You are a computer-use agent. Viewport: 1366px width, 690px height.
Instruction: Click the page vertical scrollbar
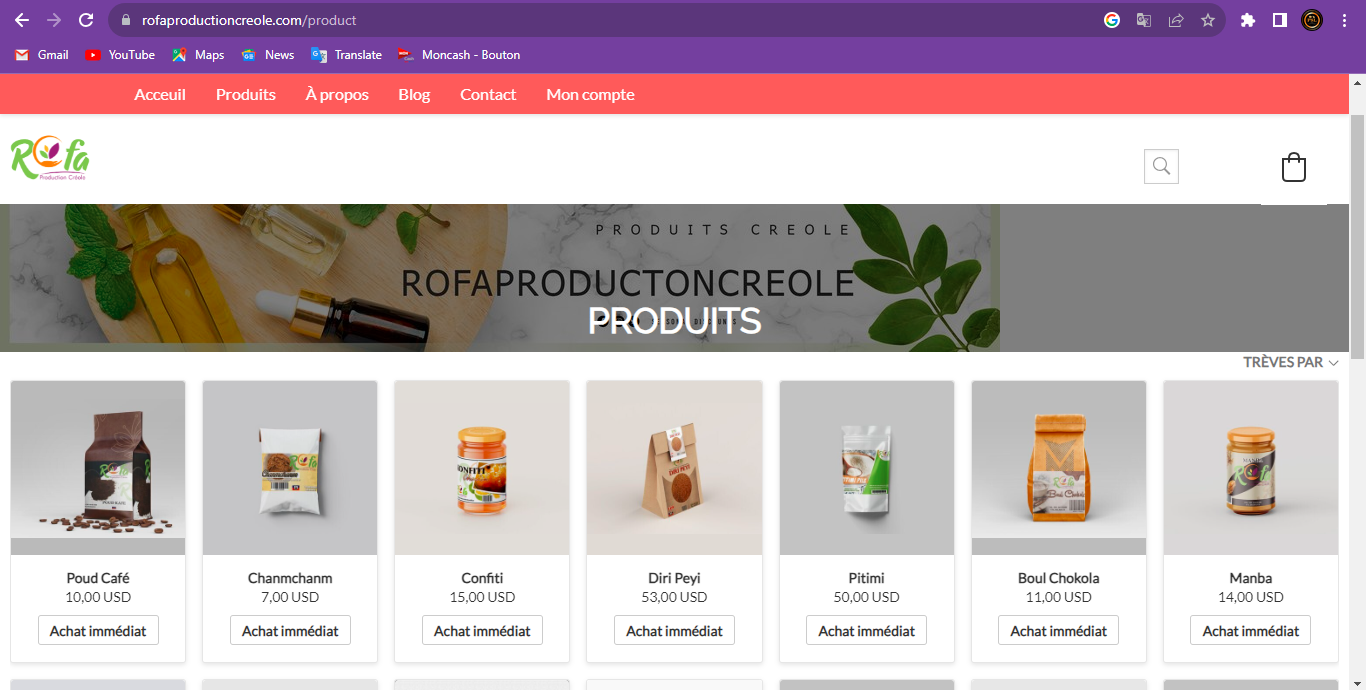(x=1357, y=381)
